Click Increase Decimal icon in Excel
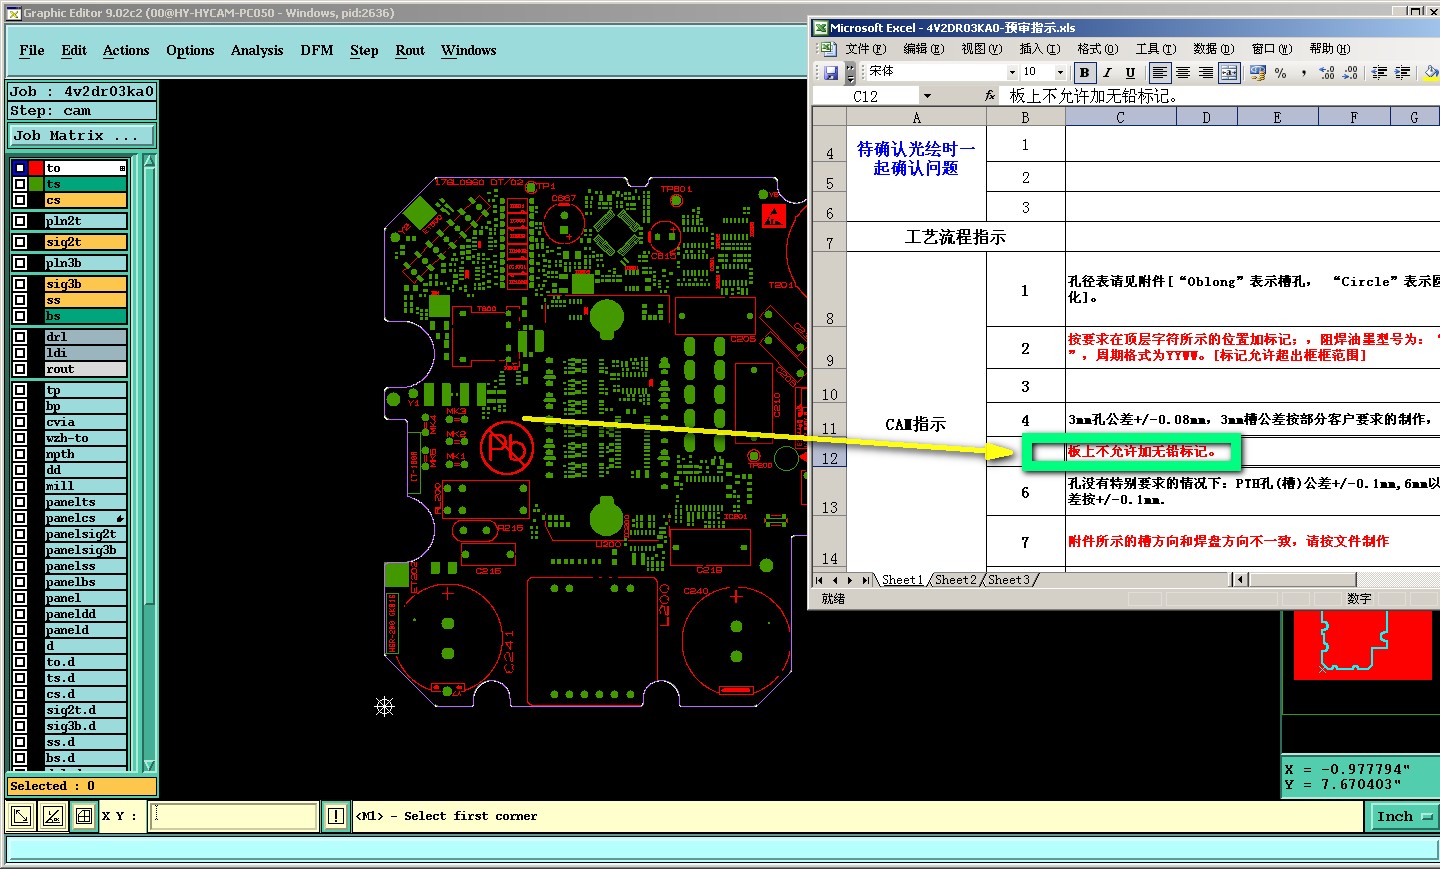1440x869 pixels. (1327, 72)
